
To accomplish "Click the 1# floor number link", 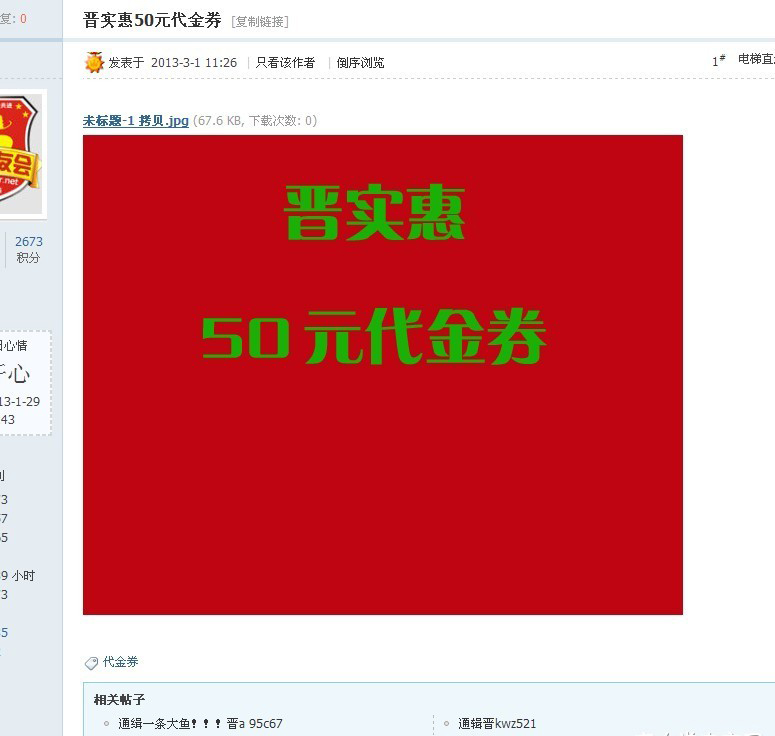I will [719, 60].
